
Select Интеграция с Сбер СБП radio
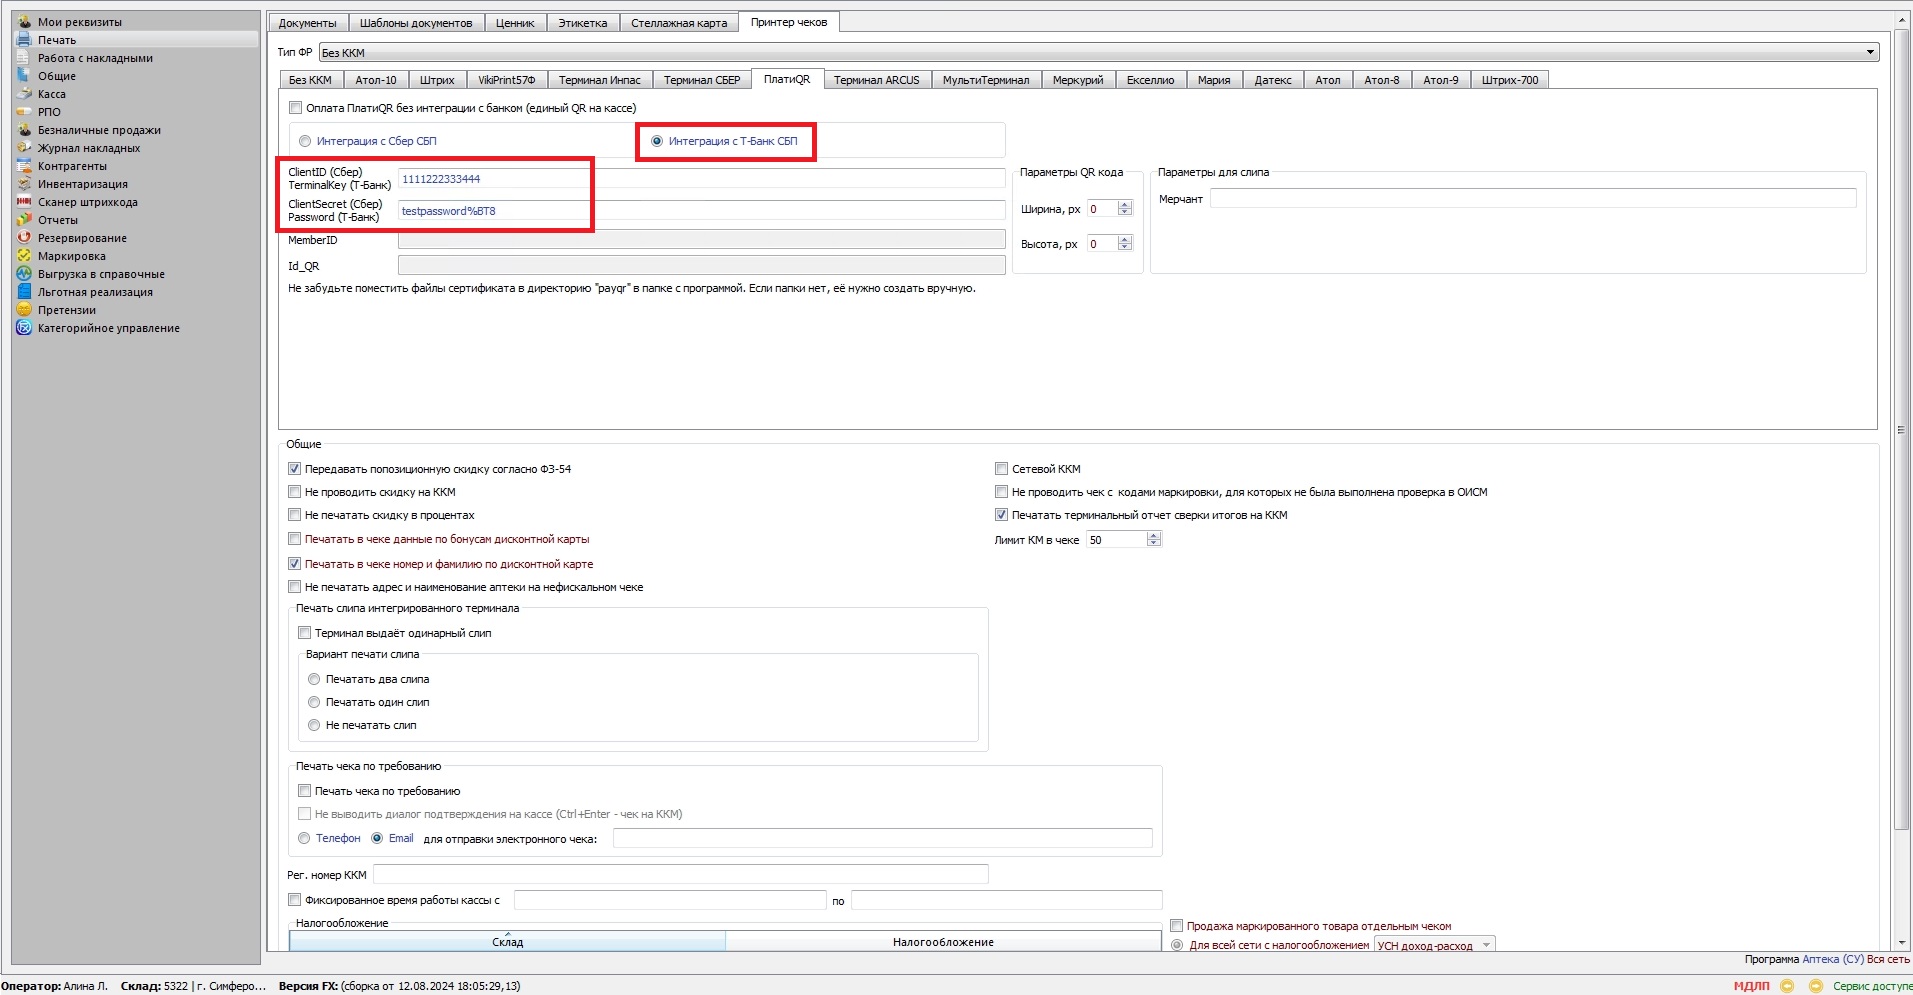click(305, 141)
